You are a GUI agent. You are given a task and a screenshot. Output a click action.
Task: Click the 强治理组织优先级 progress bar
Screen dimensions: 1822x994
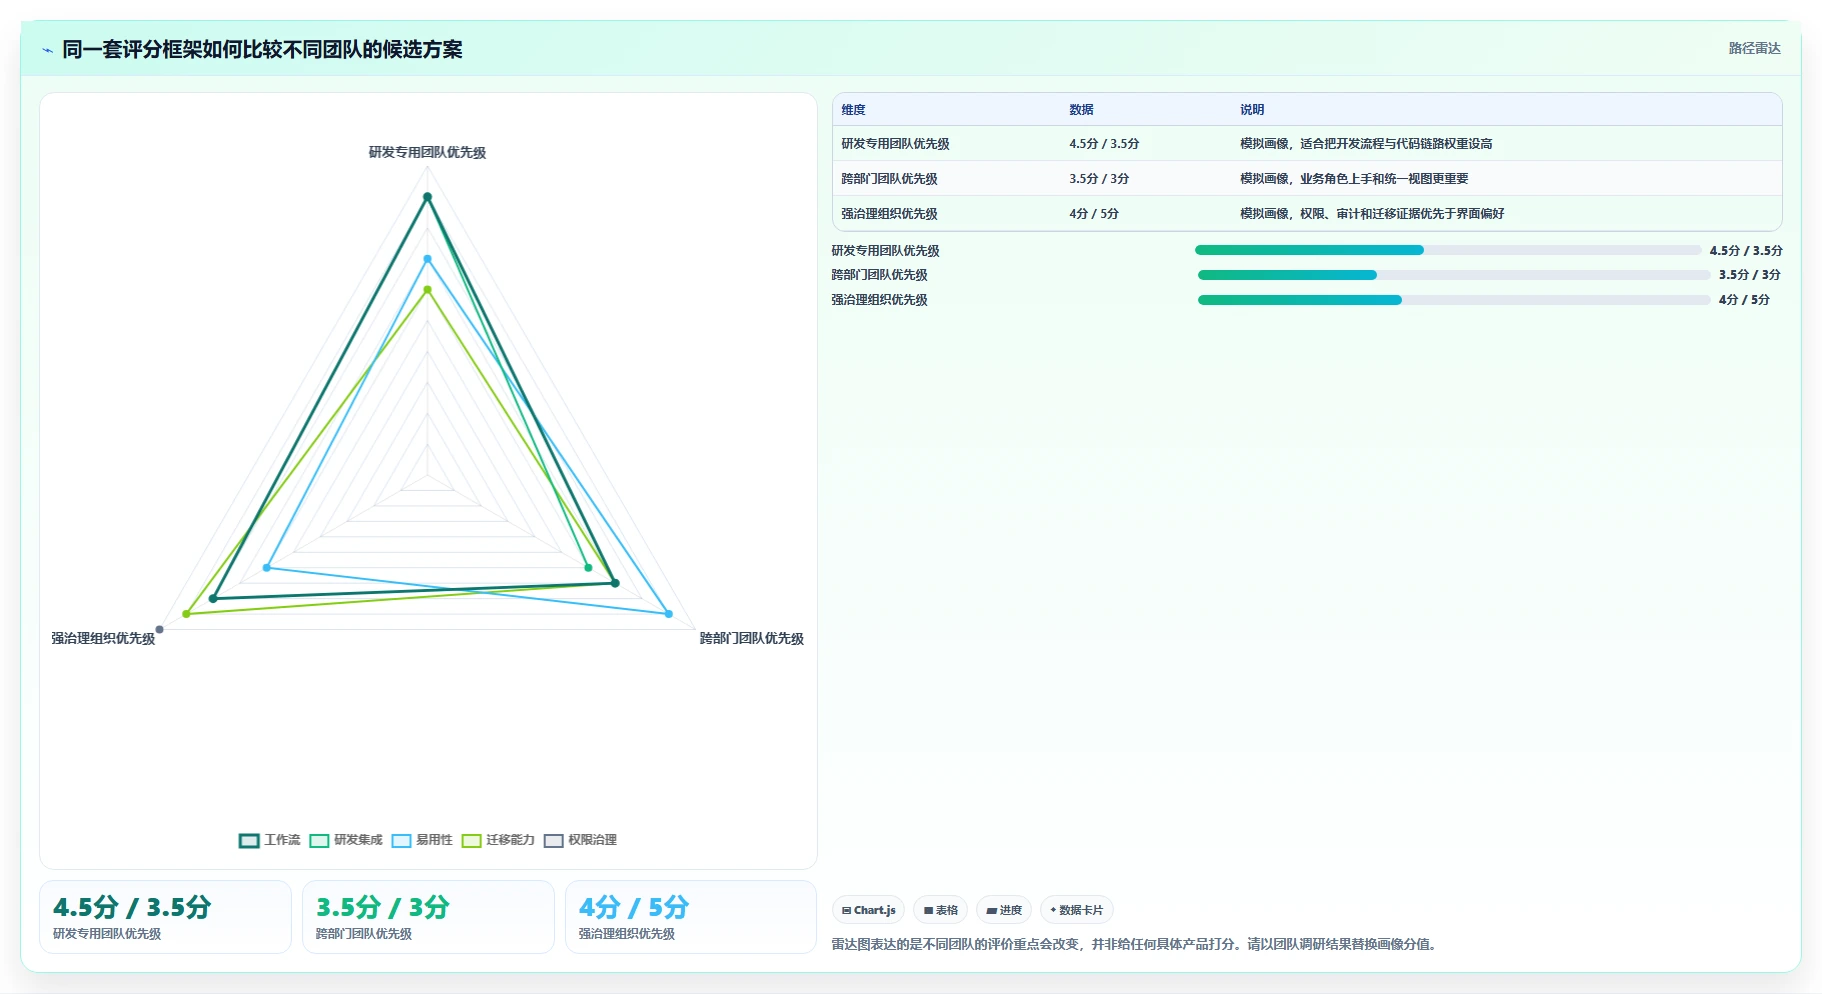1454,300
